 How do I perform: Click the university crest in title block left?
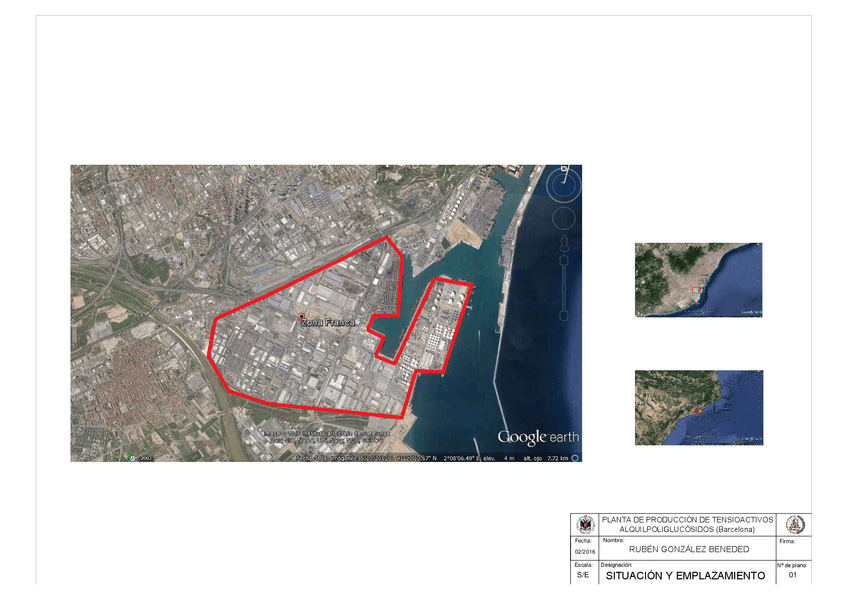click(585, 524)
